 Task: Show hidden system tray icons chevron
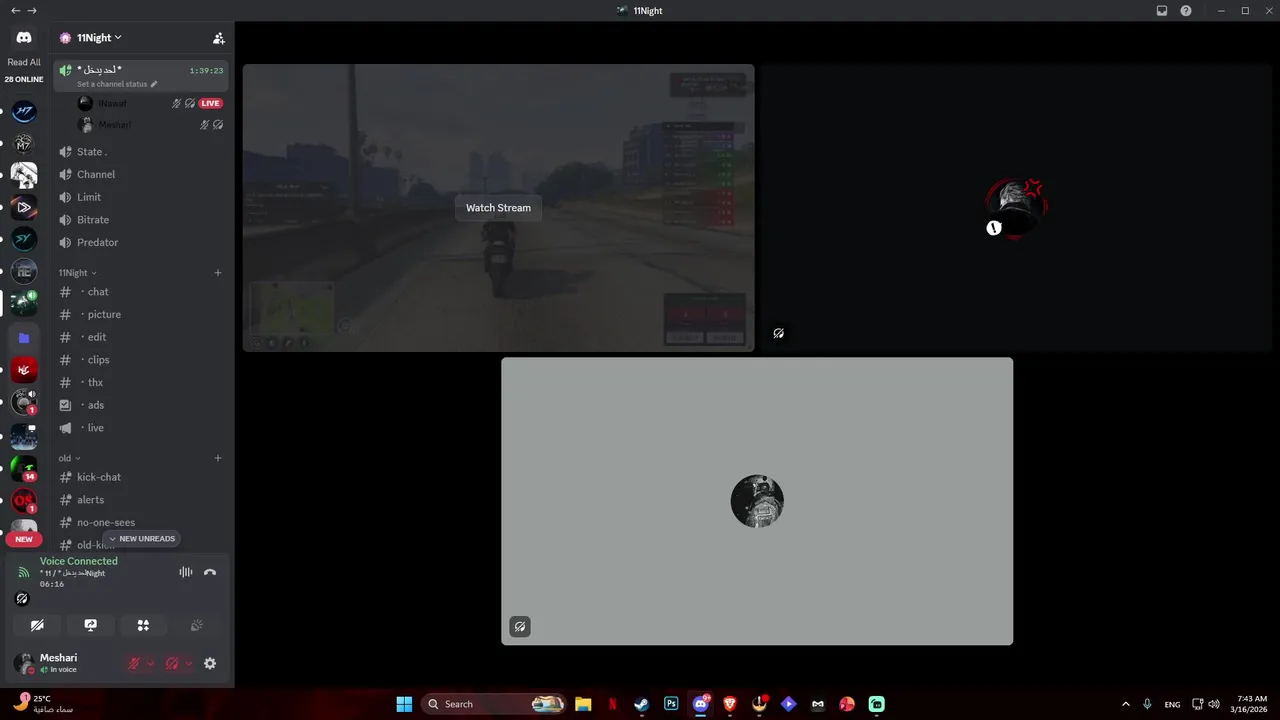pos(1126,704)
